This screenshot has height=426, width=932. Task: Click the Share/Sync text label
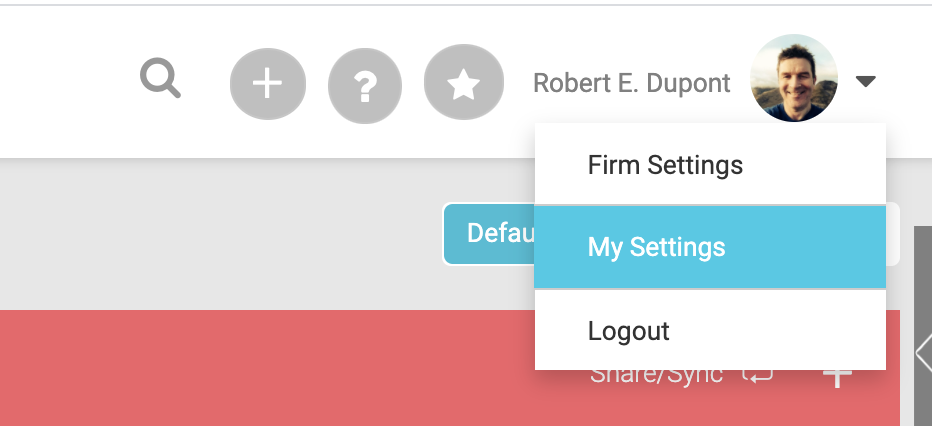pyautogui.click(x=656, y=375)
